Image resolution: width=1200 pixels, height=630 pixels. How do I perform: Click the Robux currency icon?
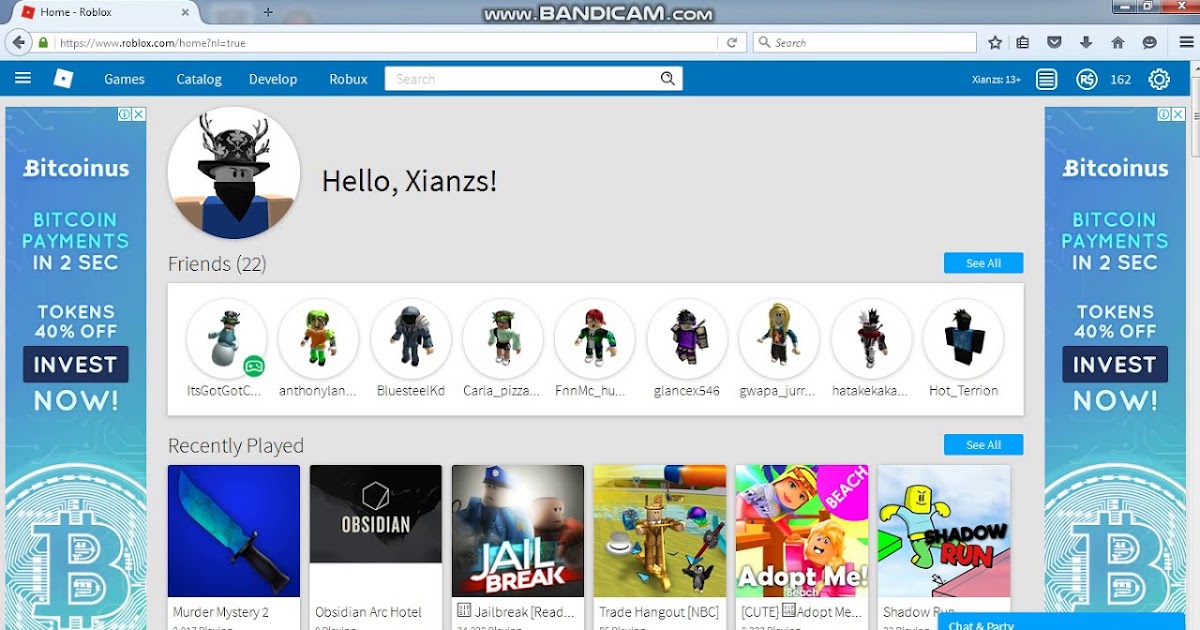(x=1087, y=79)
